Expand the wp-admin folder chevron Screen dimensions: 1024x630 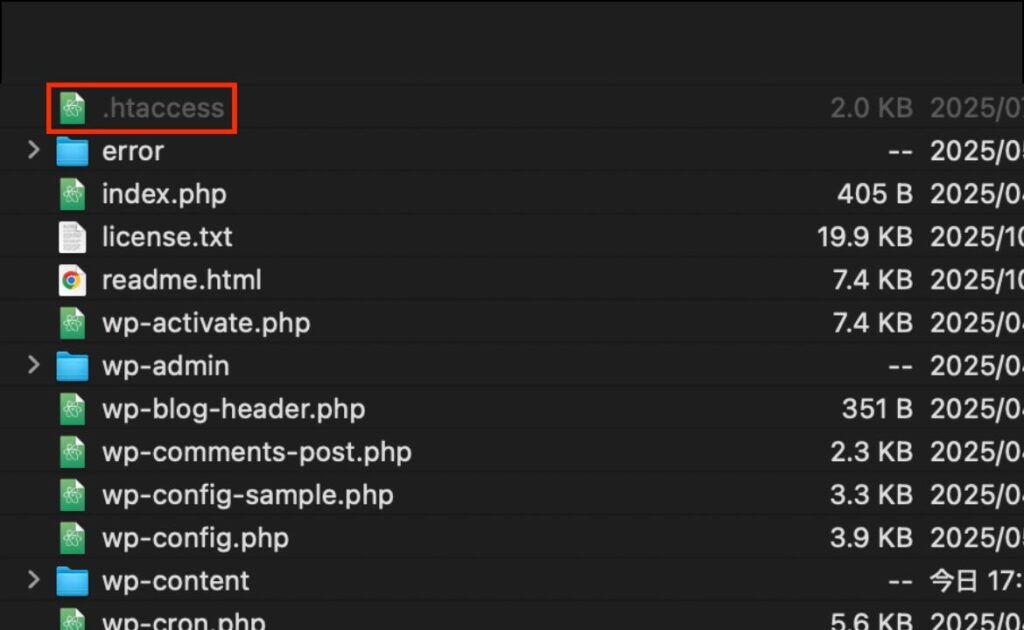pyautogui.click(x=34, y=366)
